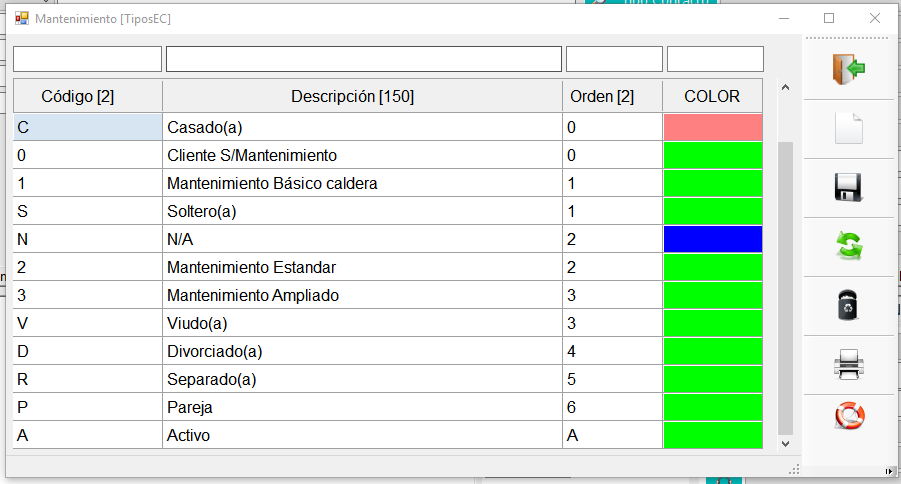901x484 pixels.
Task: Click the Mantenimiento window app icon
Action: click(x=22, y=18)
